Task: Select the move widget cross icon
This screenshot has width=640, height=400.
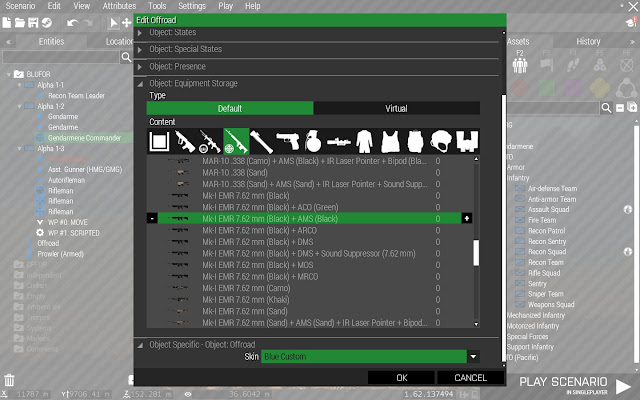Action: click(x=127, y=23)
